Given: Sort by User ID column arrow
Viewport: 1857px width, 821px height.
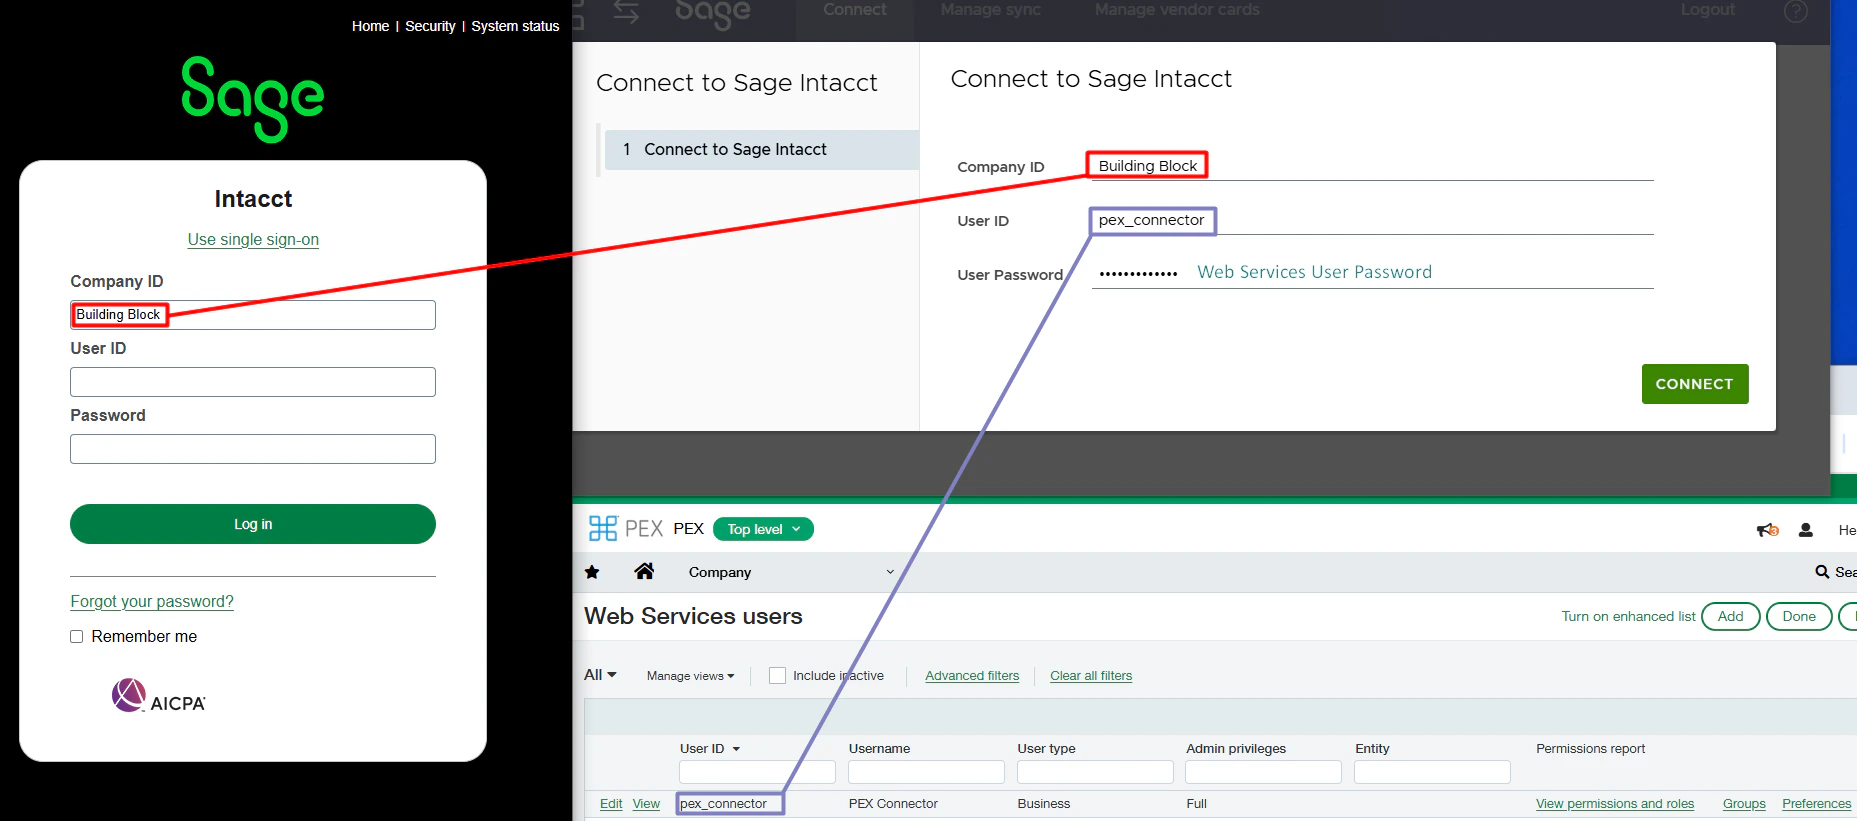Looking at the screenshot, I should 736,749.
